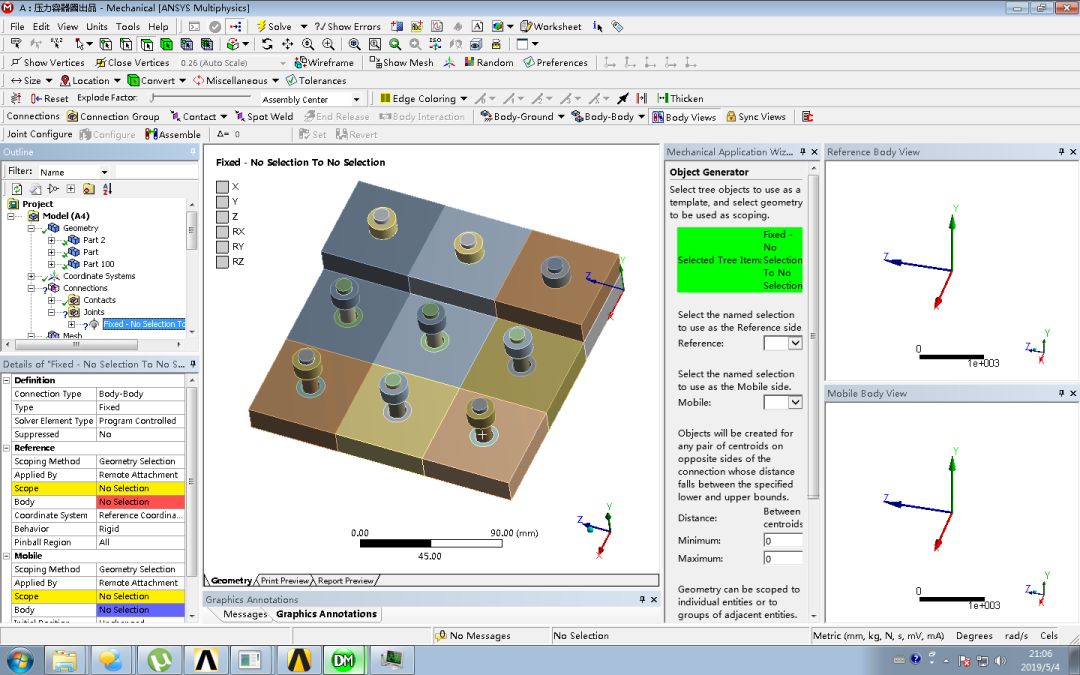The width and height of the screenshot is (1080, 675).
Task: Toggle Wireframe view mode
Action: point(325,62)
